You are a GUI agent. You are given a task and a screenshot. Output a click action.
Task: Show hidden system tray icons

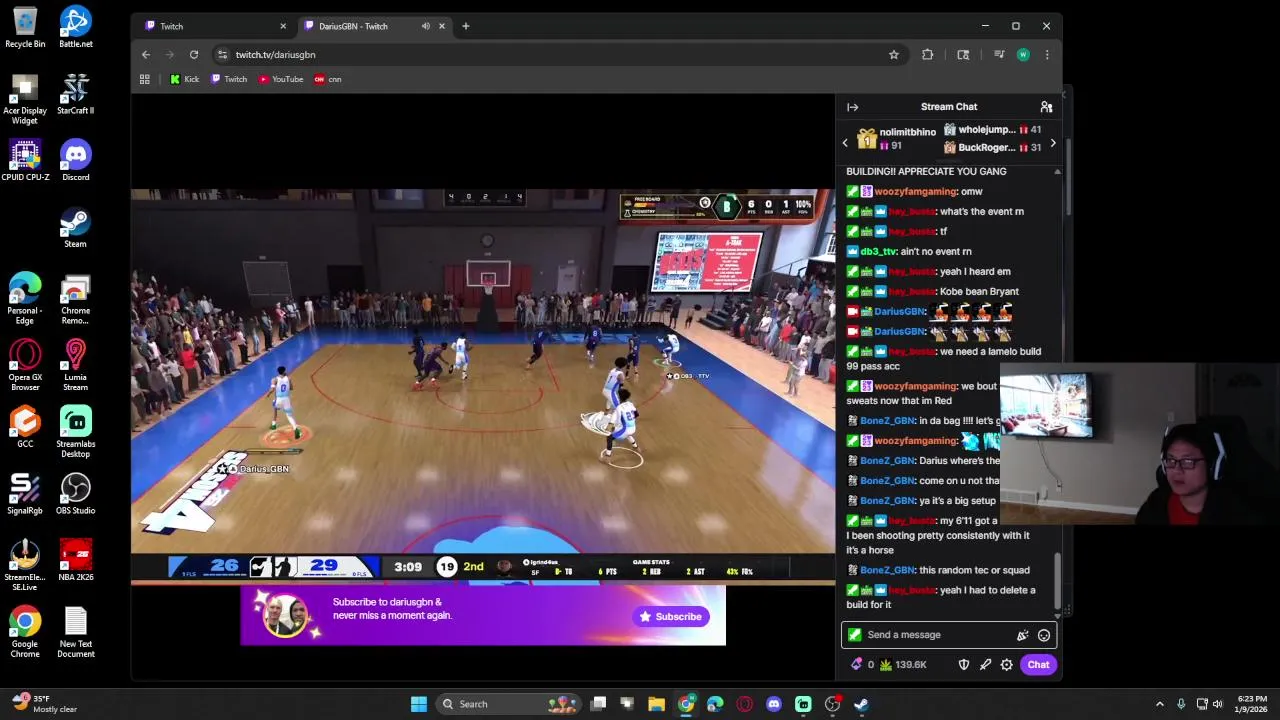pyautogui.click(x=1160, y=704)
